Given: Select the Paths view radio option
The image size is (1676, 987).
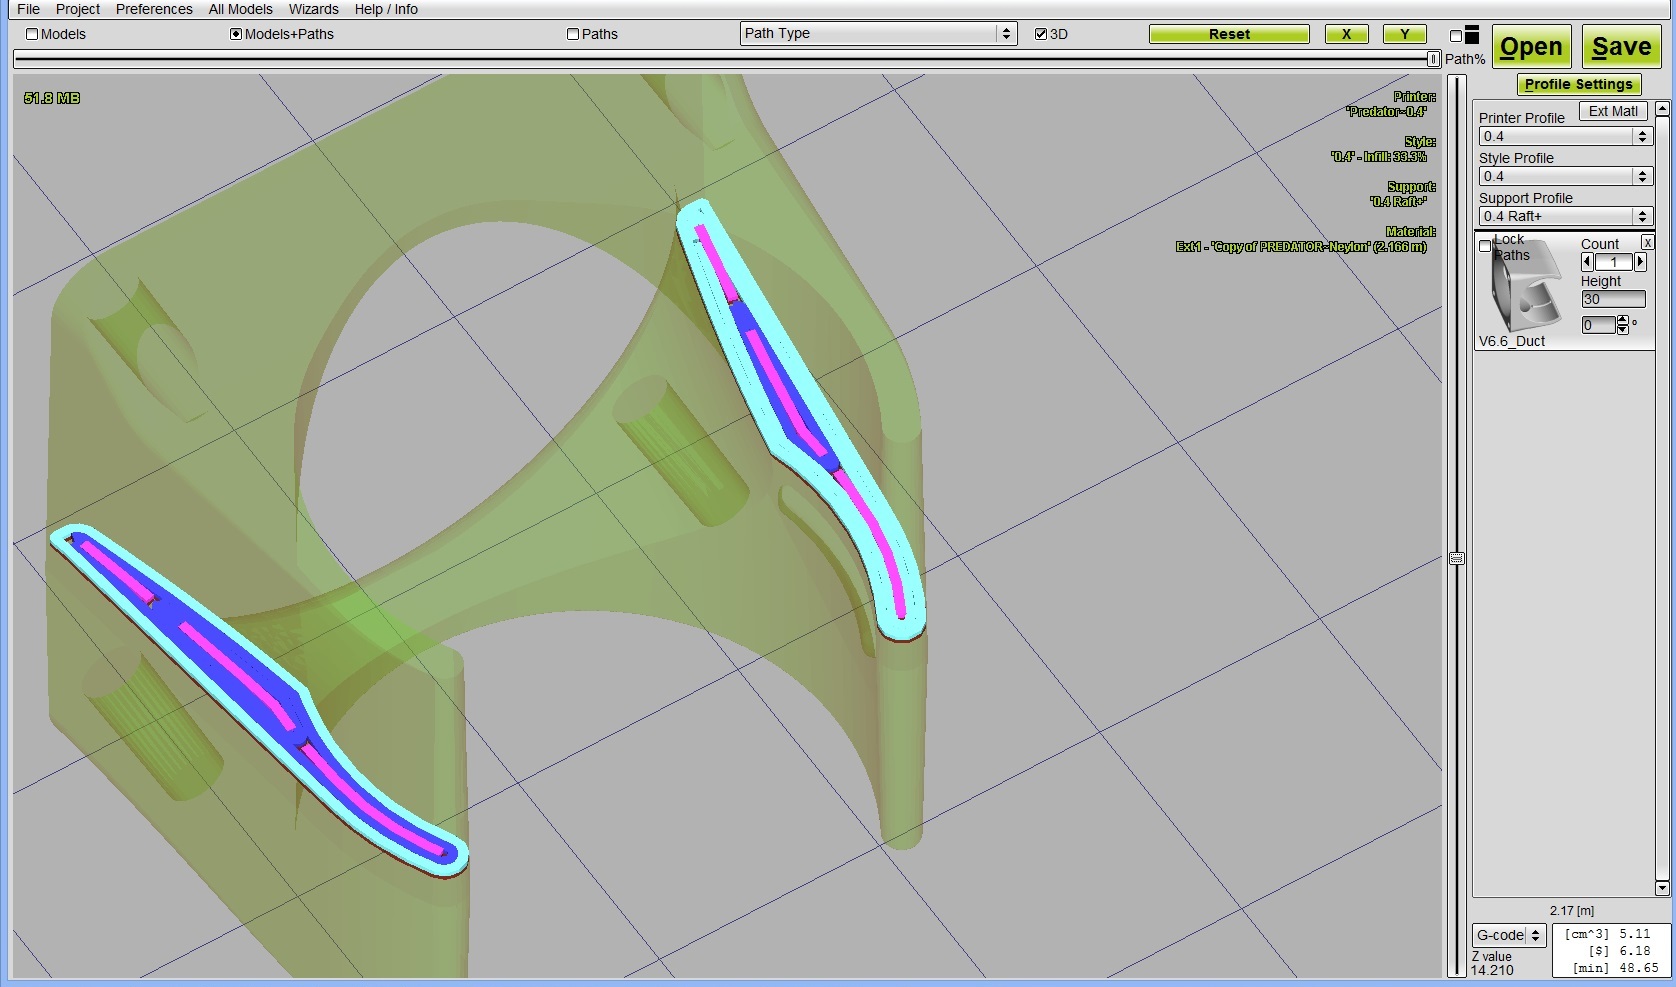Looking at the screenshot, I should click(573, 34).
